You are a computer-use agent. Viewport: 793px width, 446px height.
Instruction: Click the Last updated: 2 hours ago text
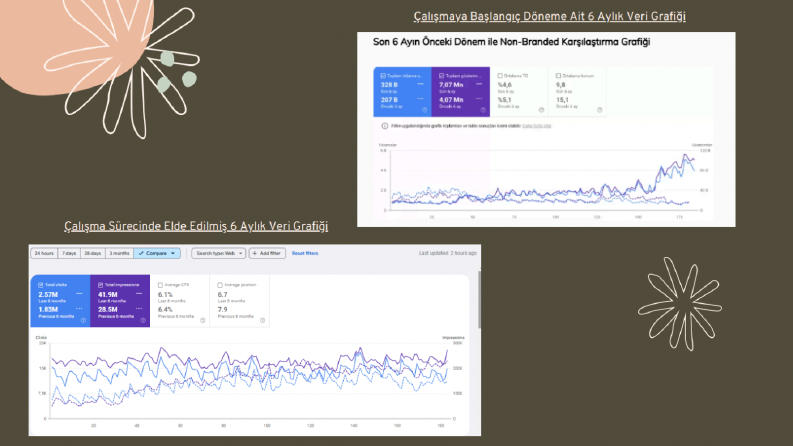pyautogui.click(x=448, y=253)
